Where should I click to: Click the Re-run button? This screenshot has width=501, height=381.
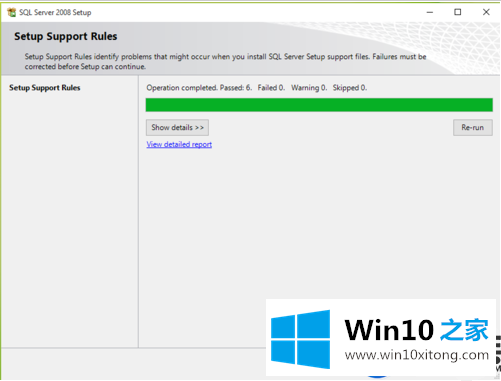(x=473, y=128)
